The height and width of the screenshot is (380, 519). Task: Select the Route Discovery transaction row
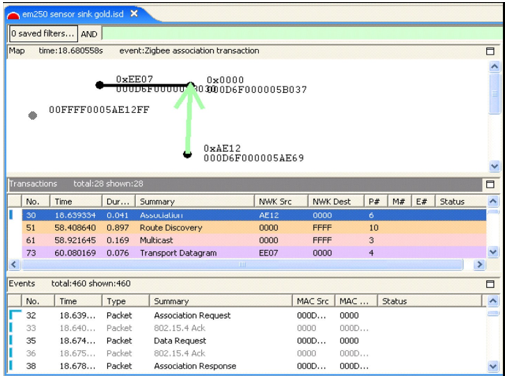254,228
